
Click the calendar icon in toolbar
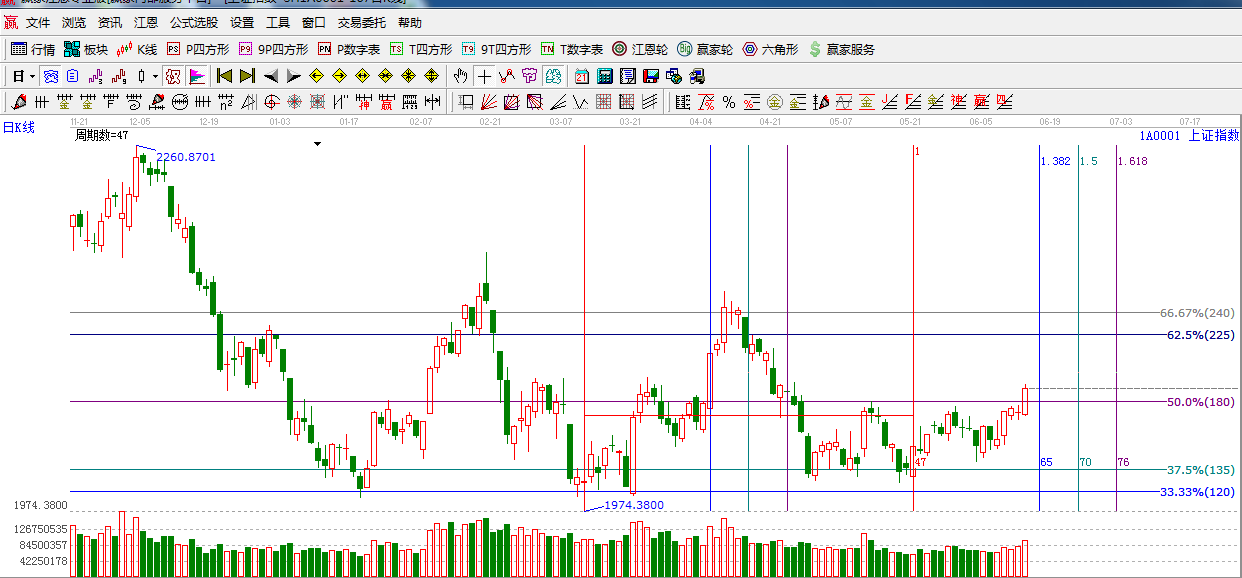582,76
